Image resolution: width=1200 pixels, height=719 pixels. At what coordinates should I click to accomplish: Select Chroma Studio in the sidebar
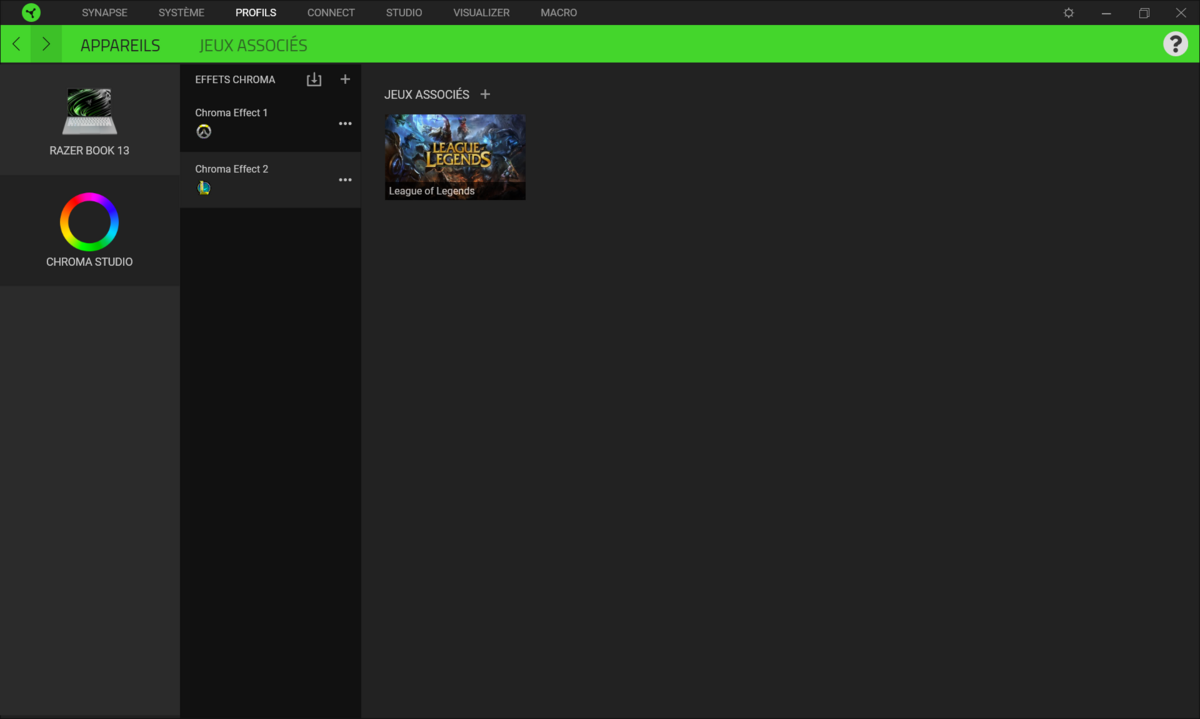[90, 231]
